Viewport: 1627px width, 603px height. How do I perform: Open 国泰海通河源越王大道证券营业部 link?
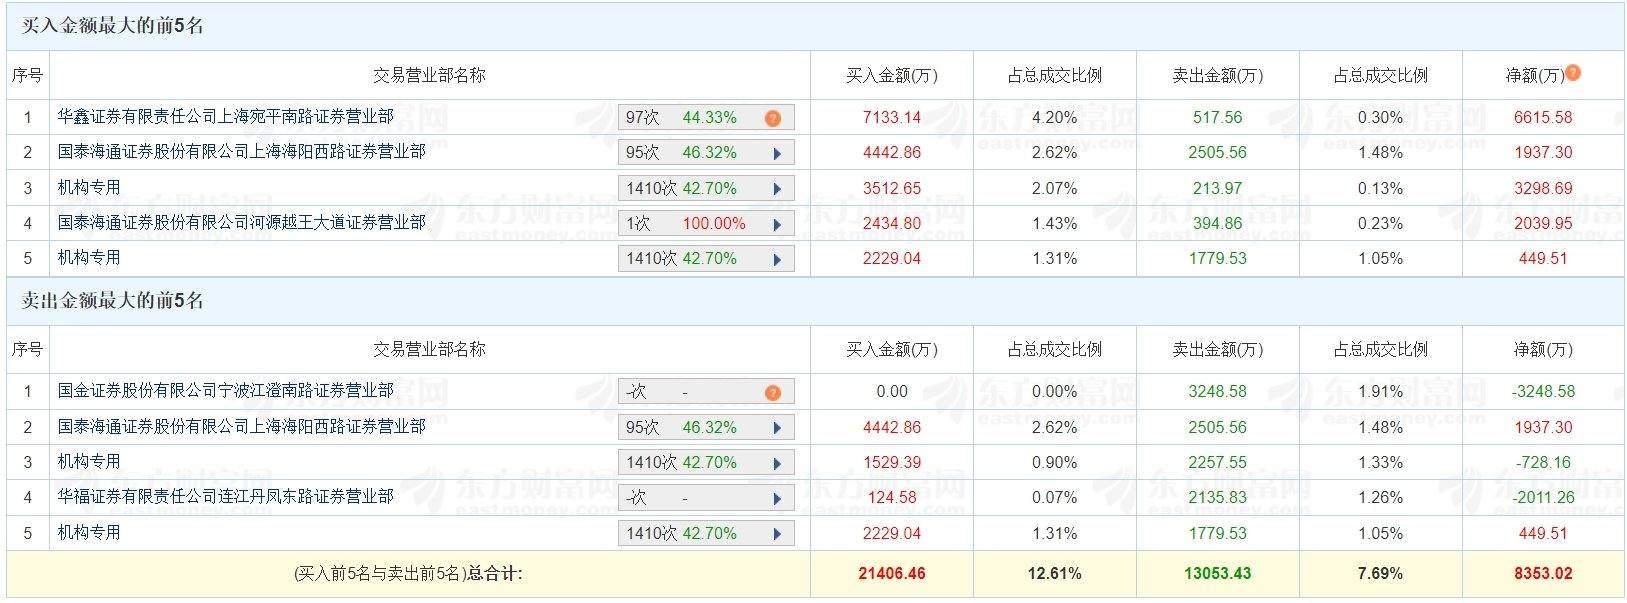(x=241, y=222)
